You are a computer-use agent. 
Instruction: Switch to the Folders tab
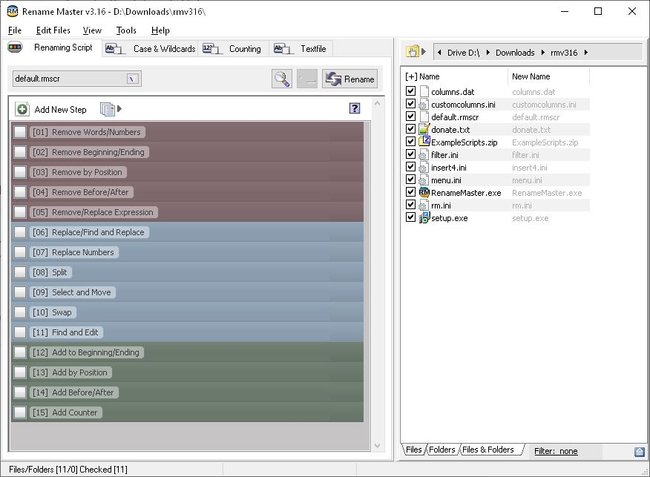click(442, 450)
